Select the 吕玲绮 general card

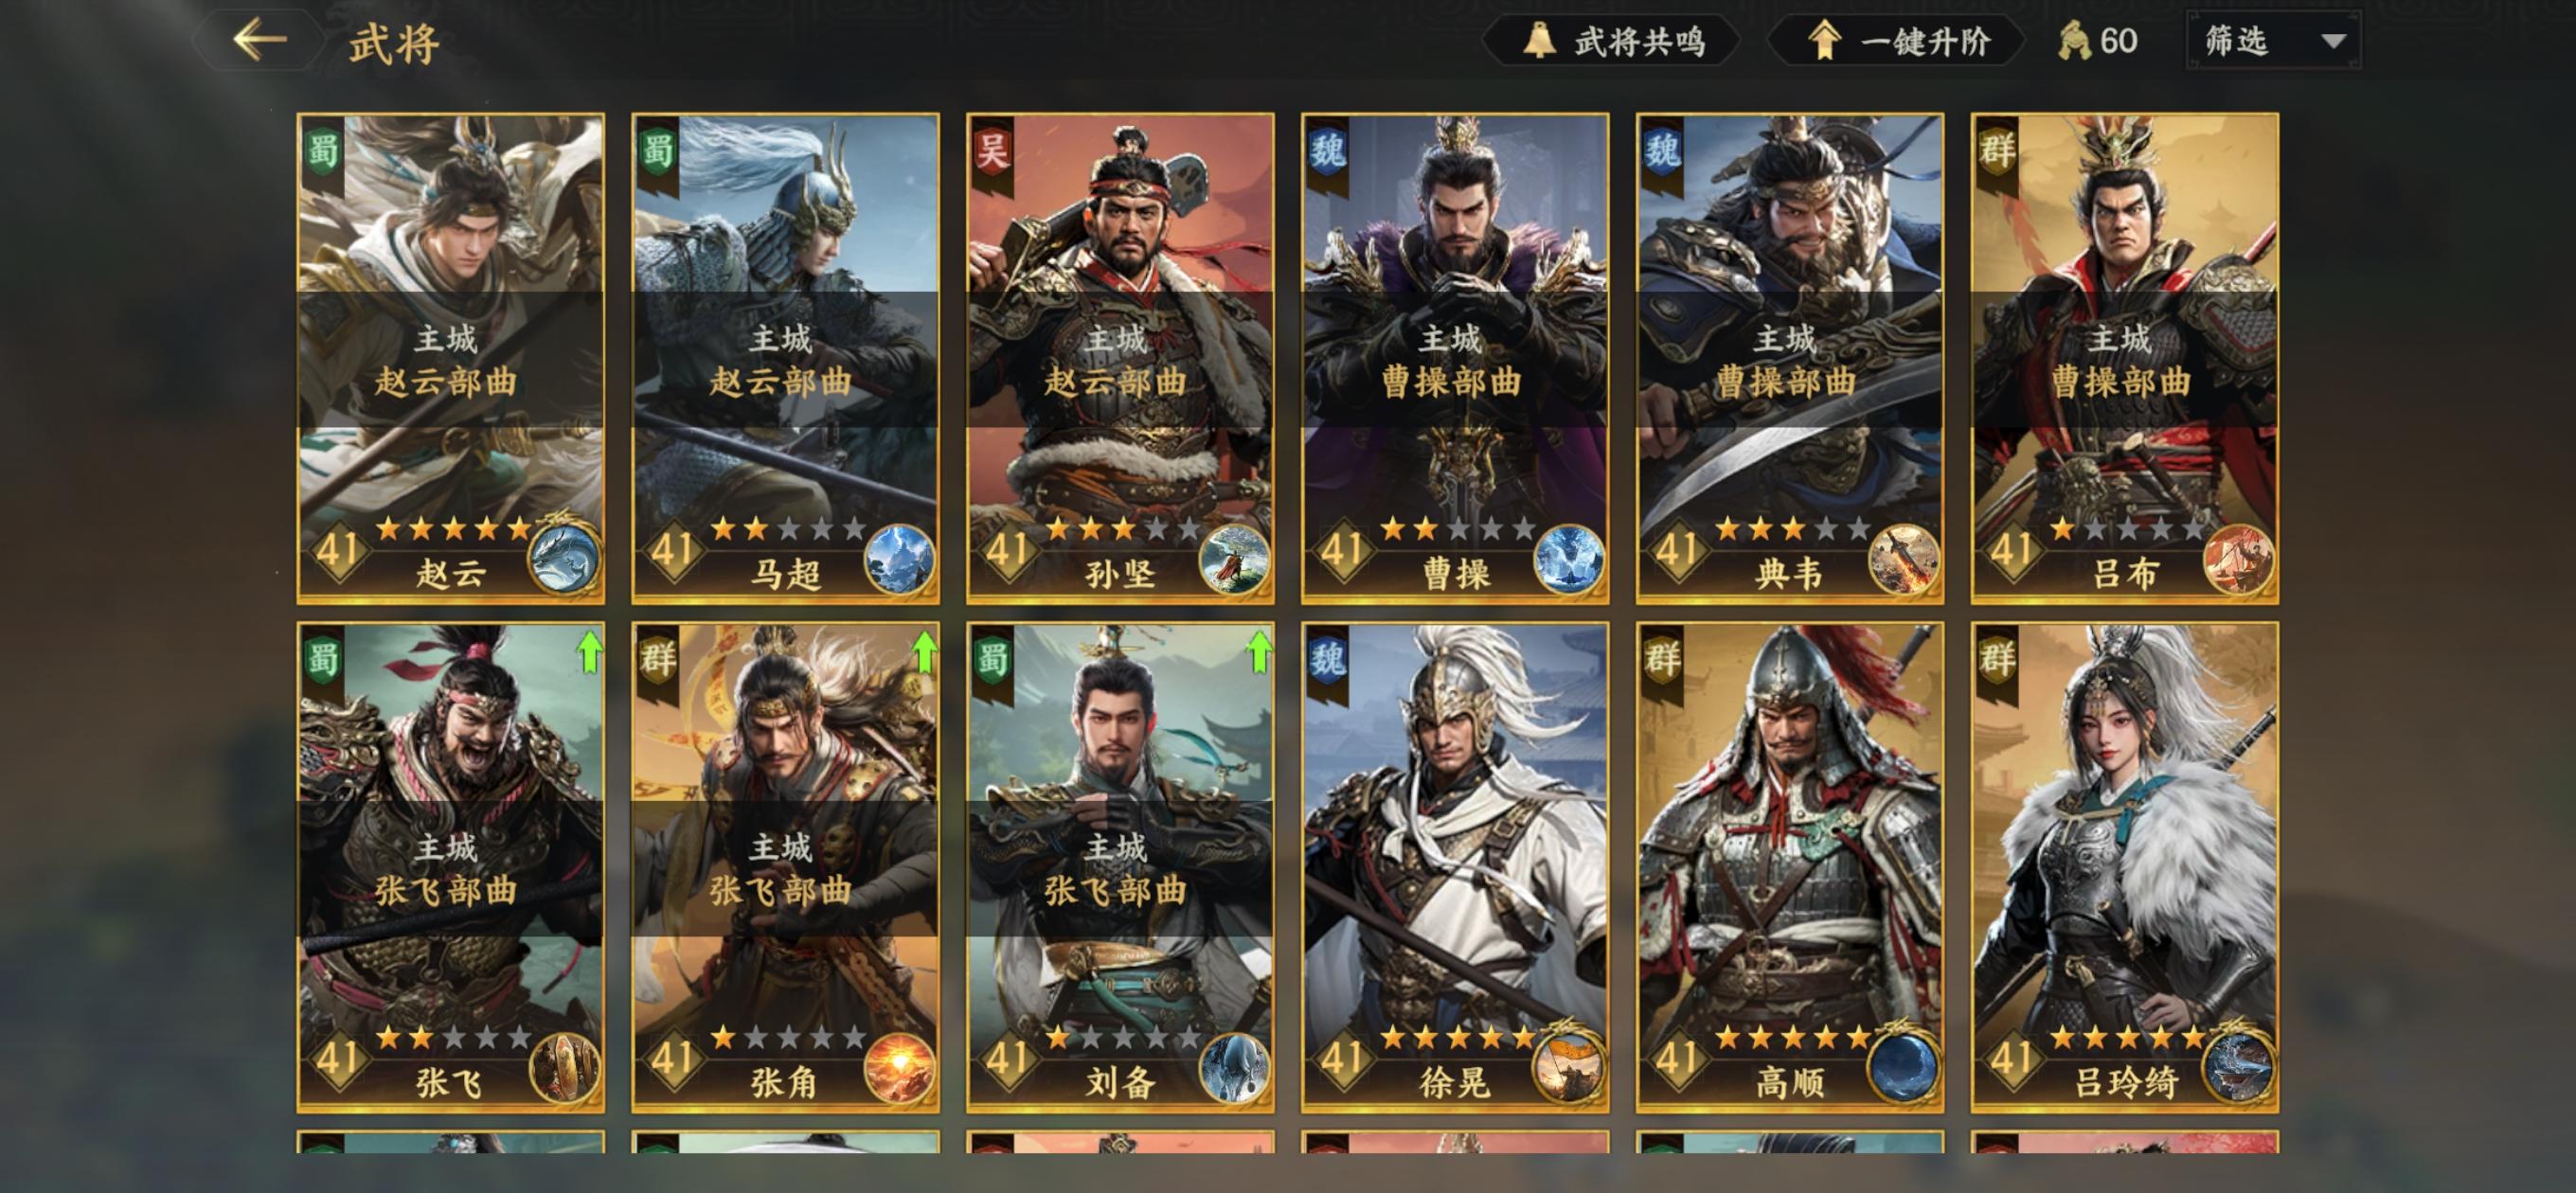(x=2124, y=867)
